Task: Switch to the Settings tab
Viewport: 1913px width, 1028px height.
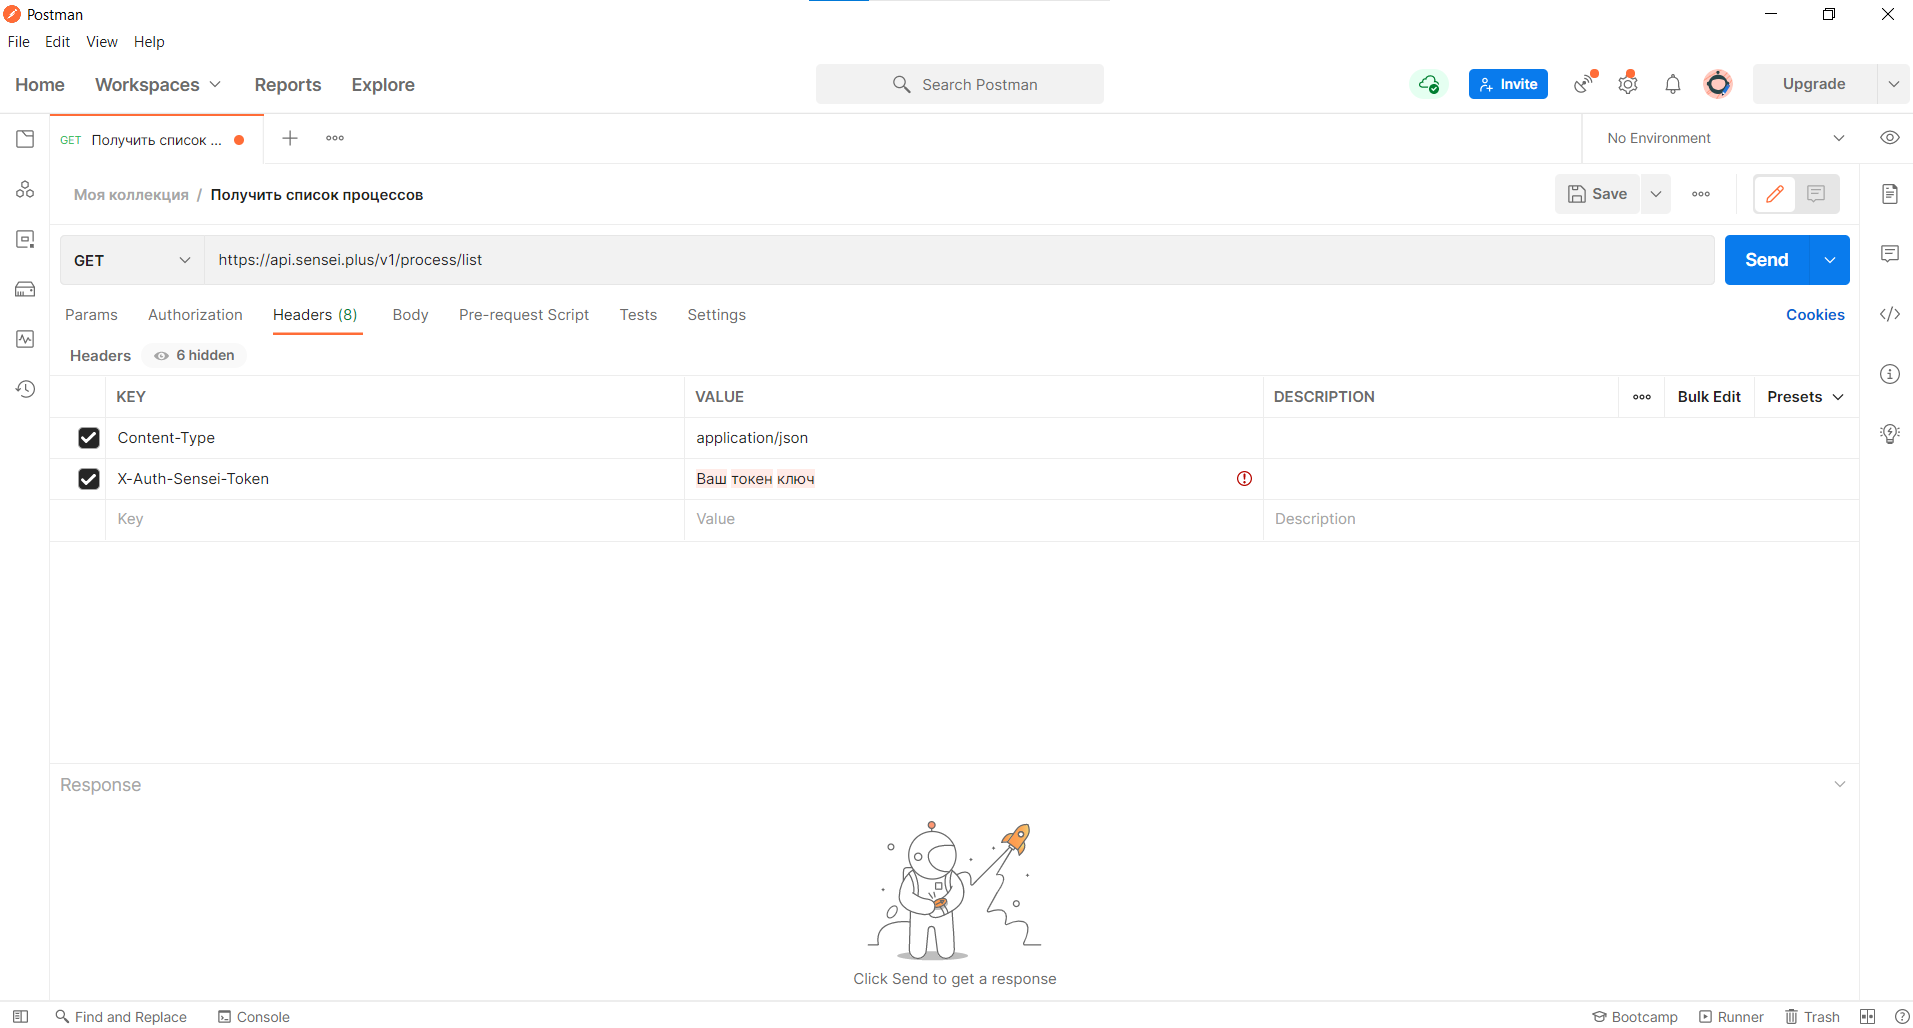Action: pos(716,315)
